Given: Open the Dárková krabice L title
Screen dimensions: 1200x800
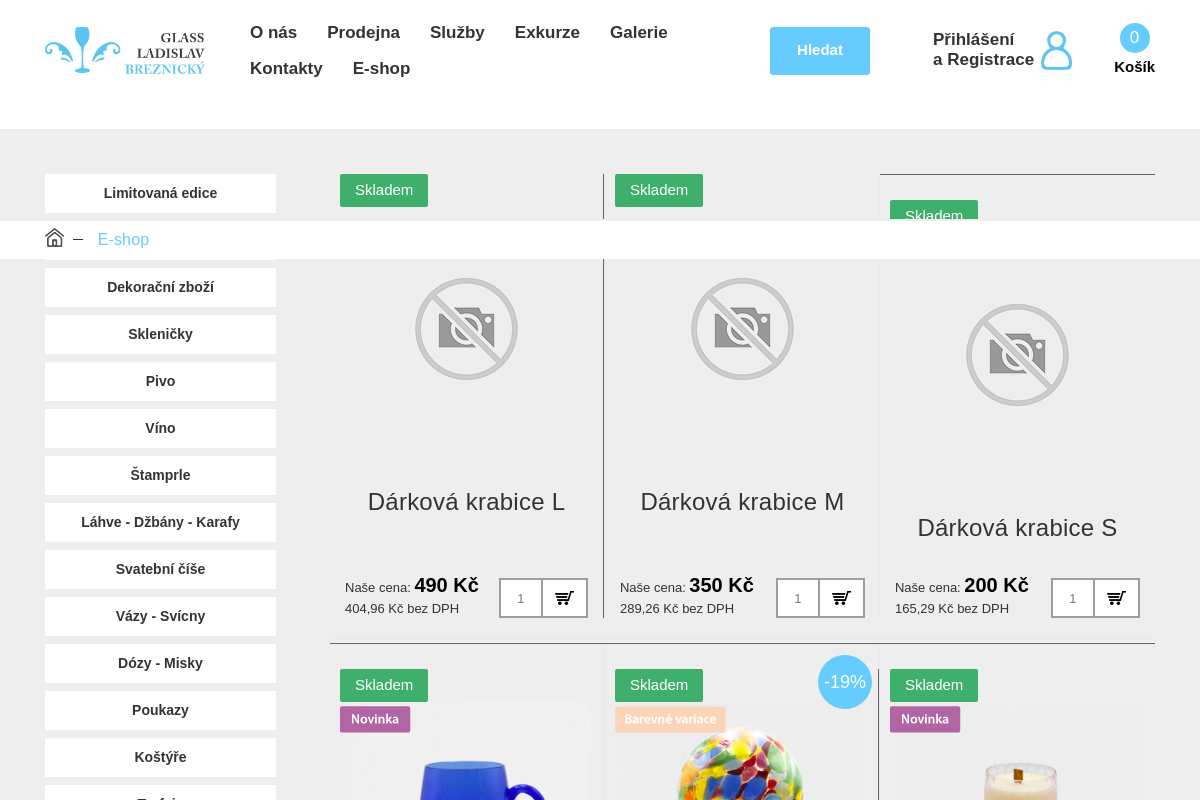Looking at the screenshot, I should click(x=466, y=502).
